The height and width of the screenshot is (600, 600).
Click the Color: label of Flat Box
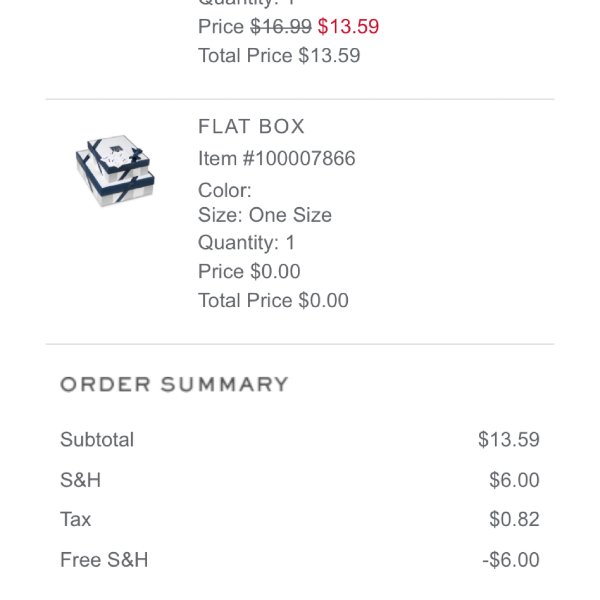[x=225, y=190]
